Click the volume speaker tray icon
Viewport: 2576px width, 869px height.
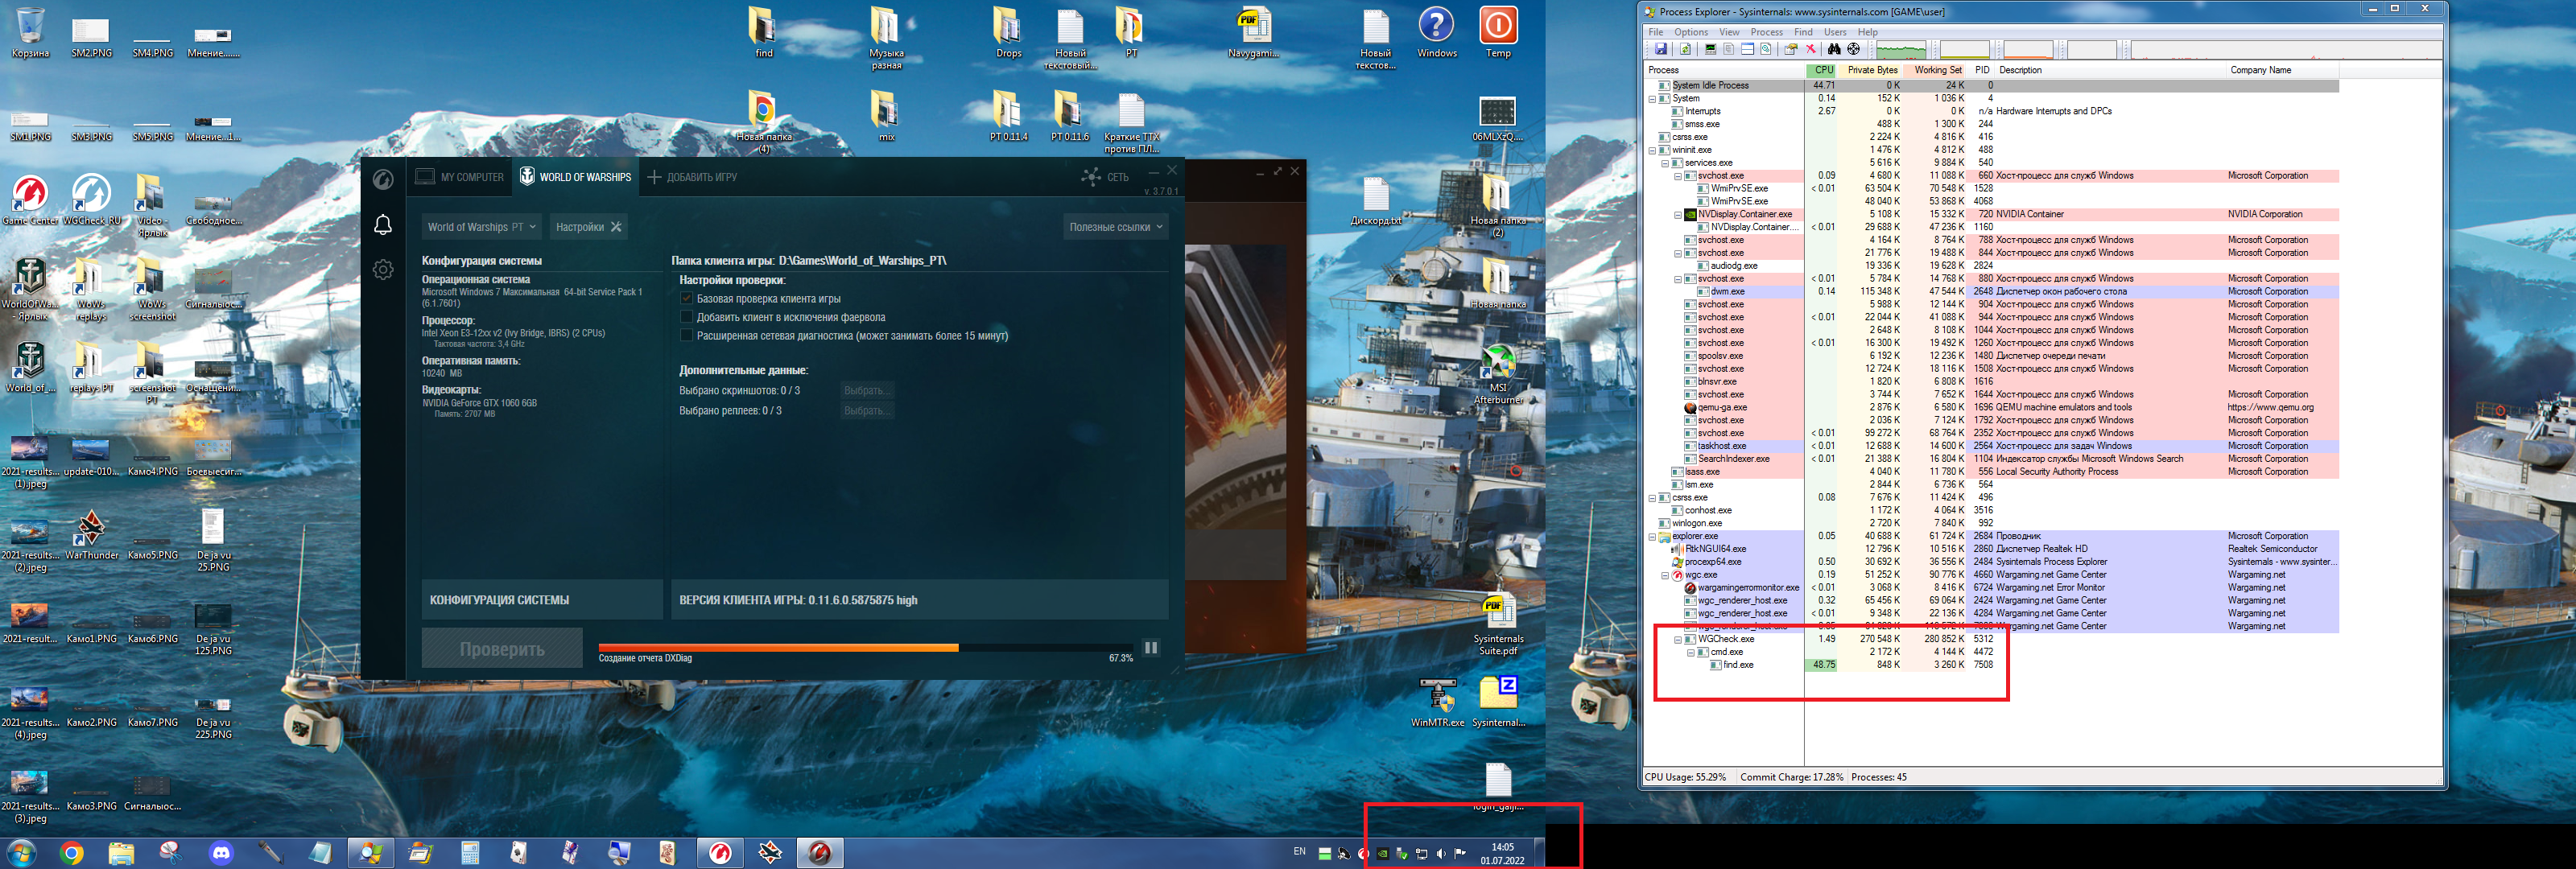pyautogui.click(x=1441, y=853)
